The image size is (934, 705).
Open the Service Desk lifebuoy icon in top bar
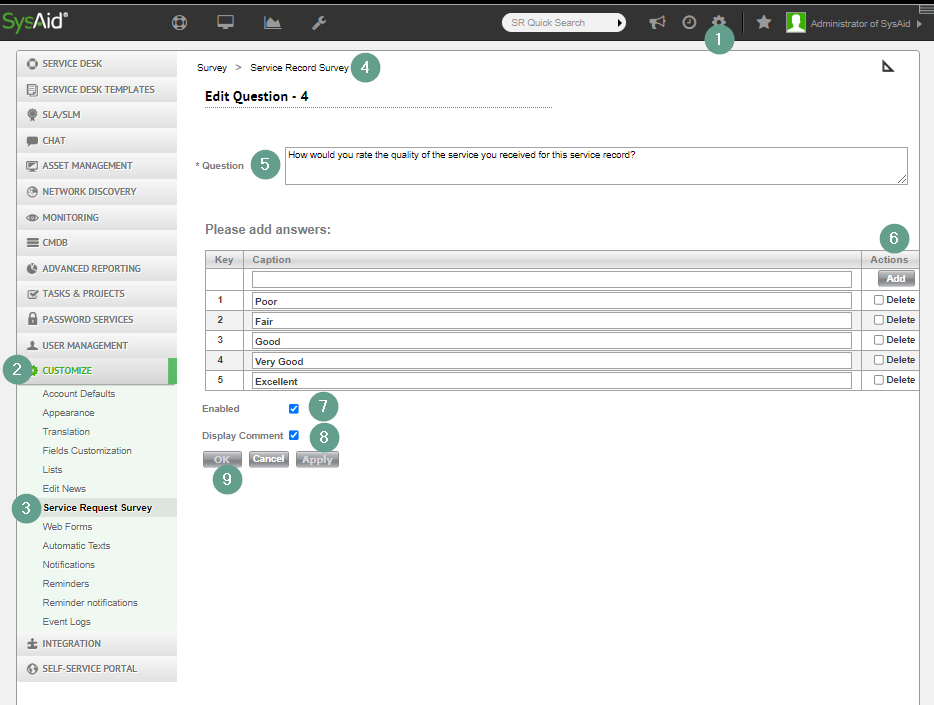(179, 23)
